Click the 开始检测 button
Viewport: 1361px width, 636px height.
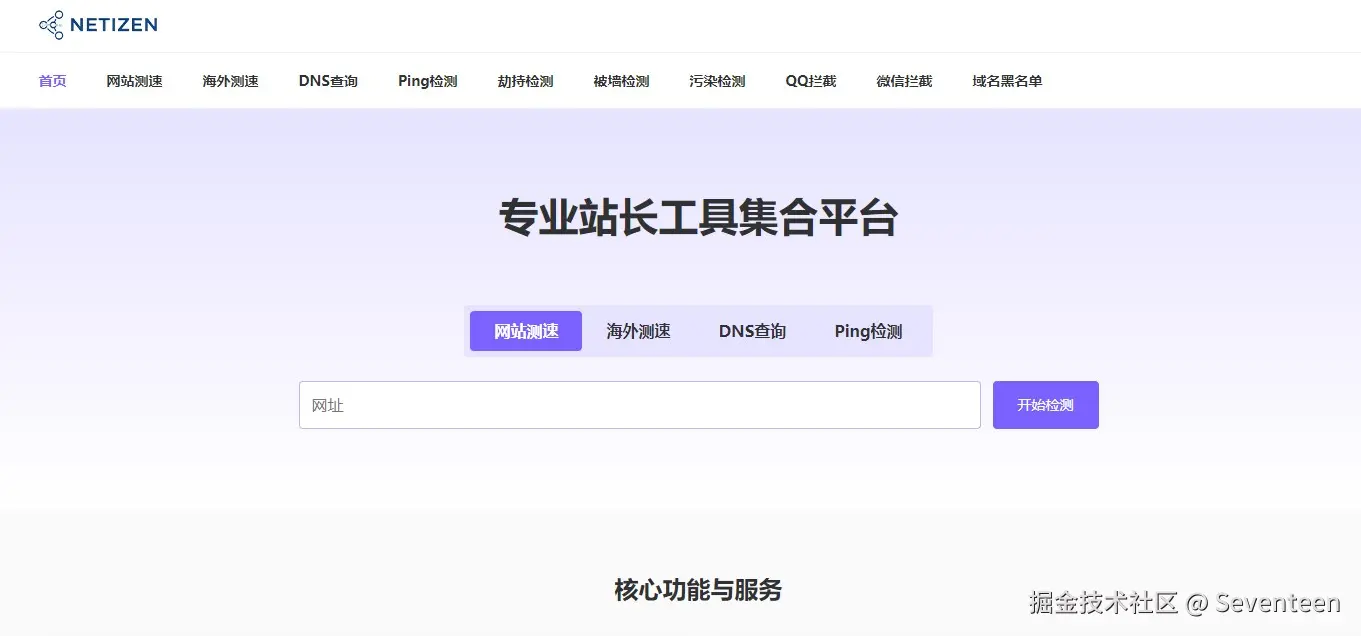(1046, 405)
